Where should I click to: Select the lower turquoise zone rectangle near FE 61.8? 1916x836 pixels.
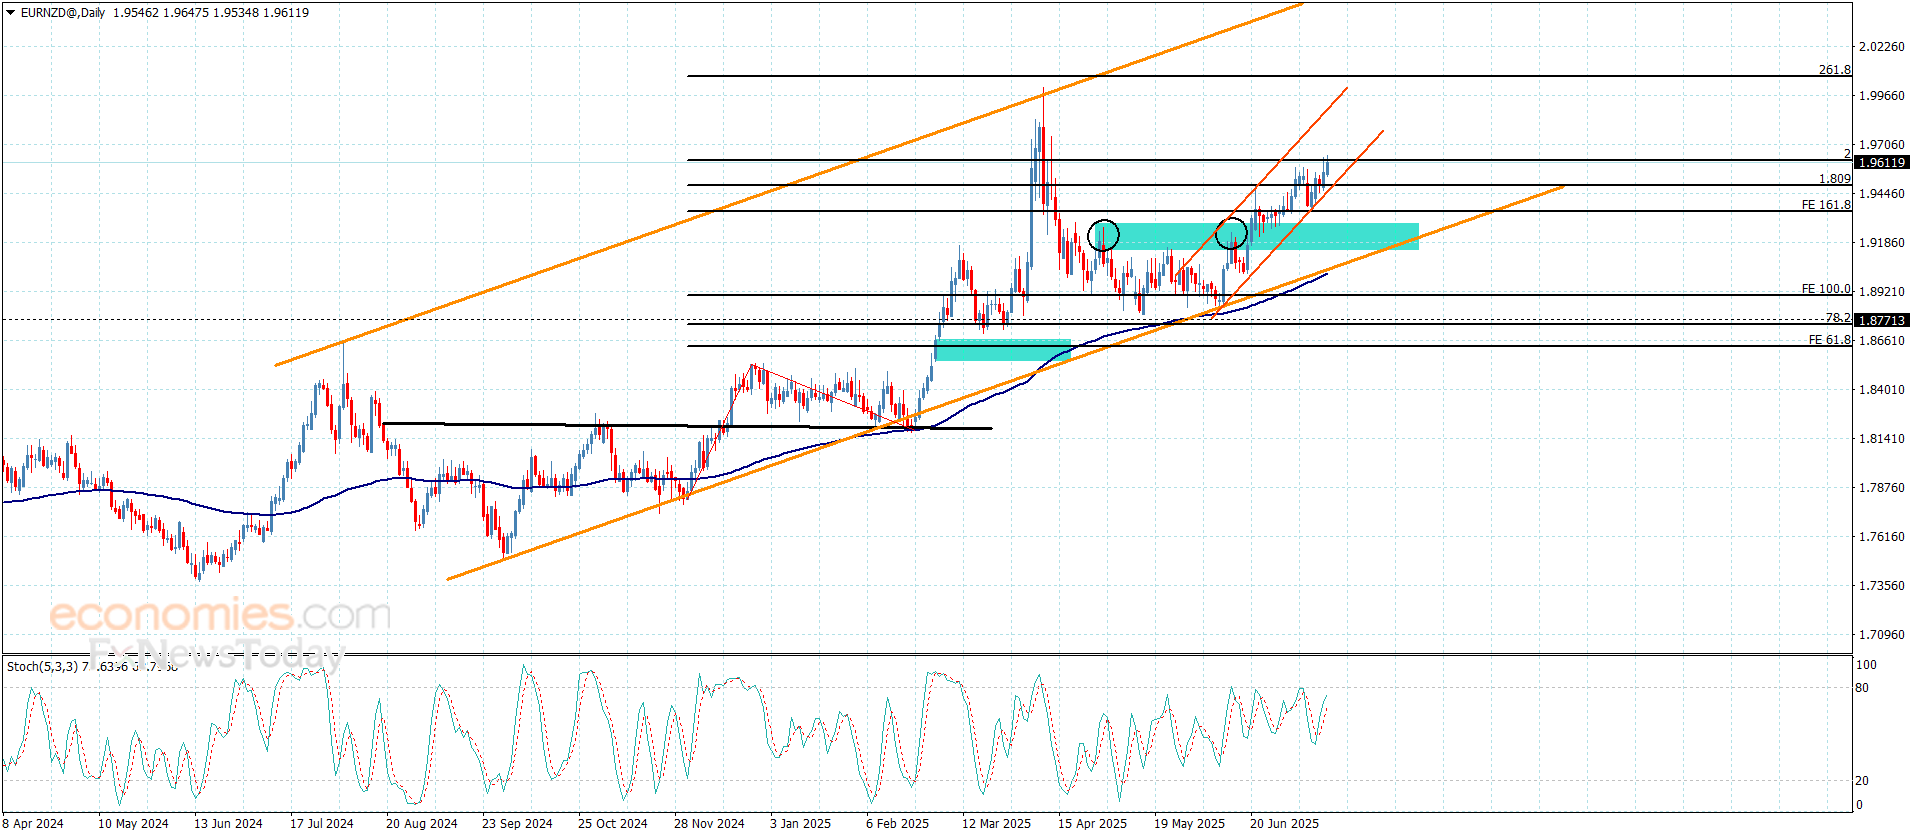click(x=1002, y=350)
